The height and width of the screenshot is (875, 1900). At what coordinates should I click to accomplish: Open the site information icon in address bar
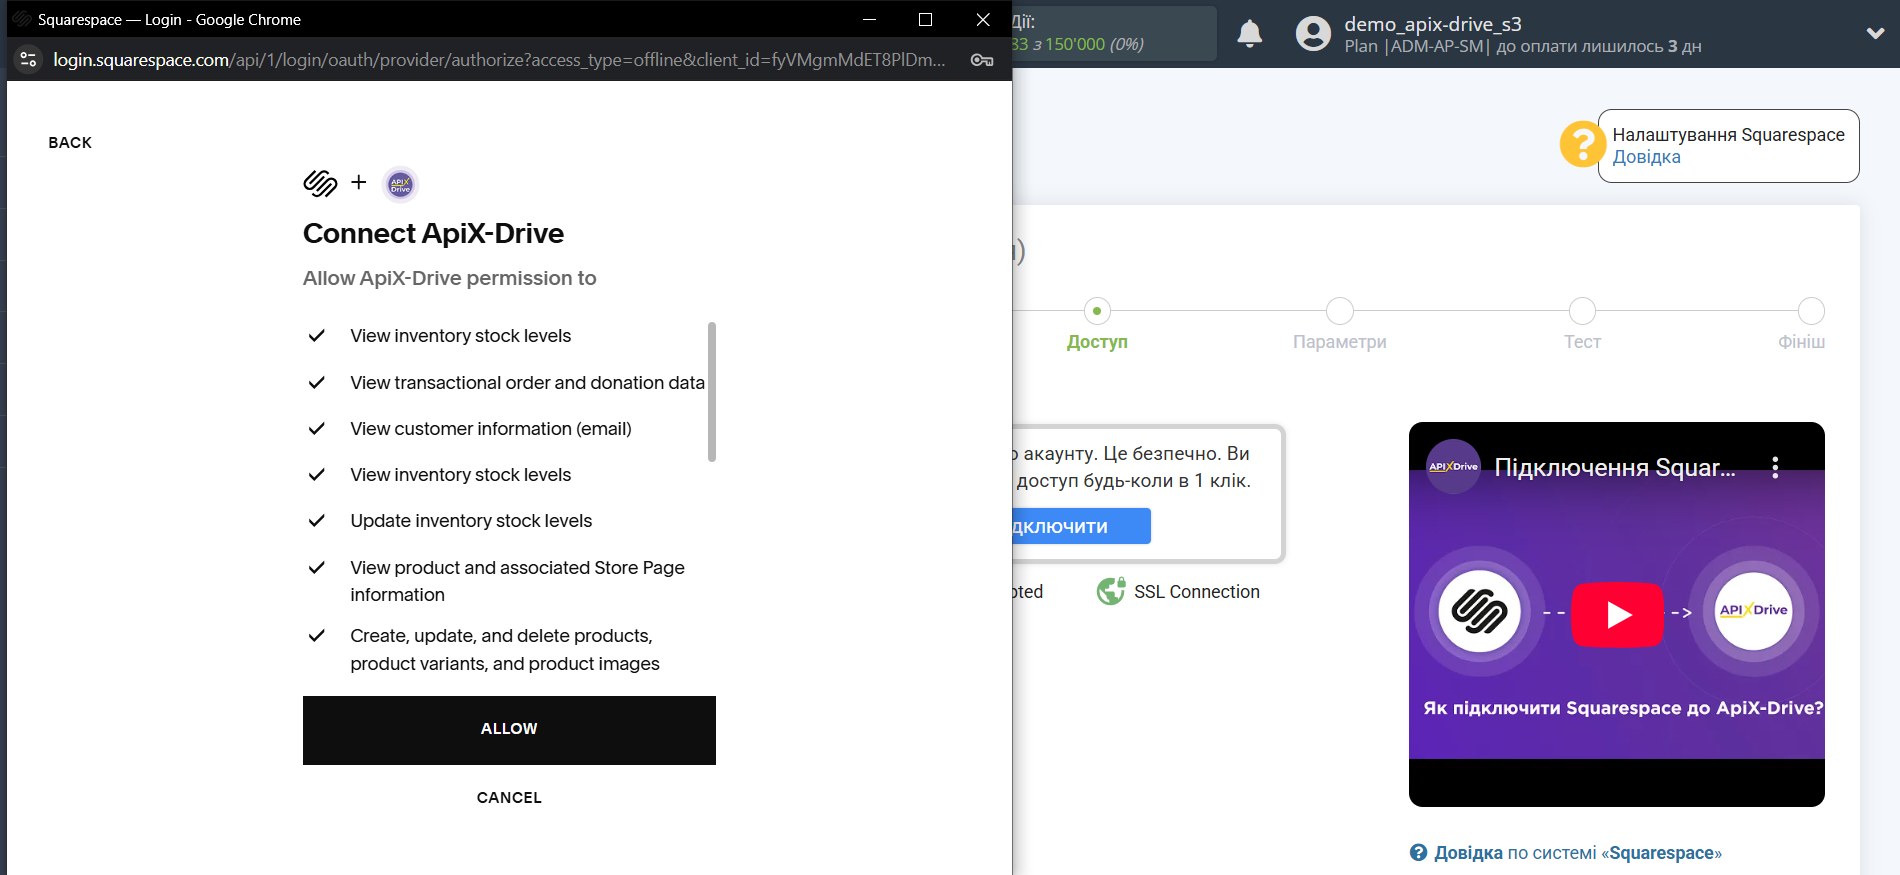coord(29,60)
